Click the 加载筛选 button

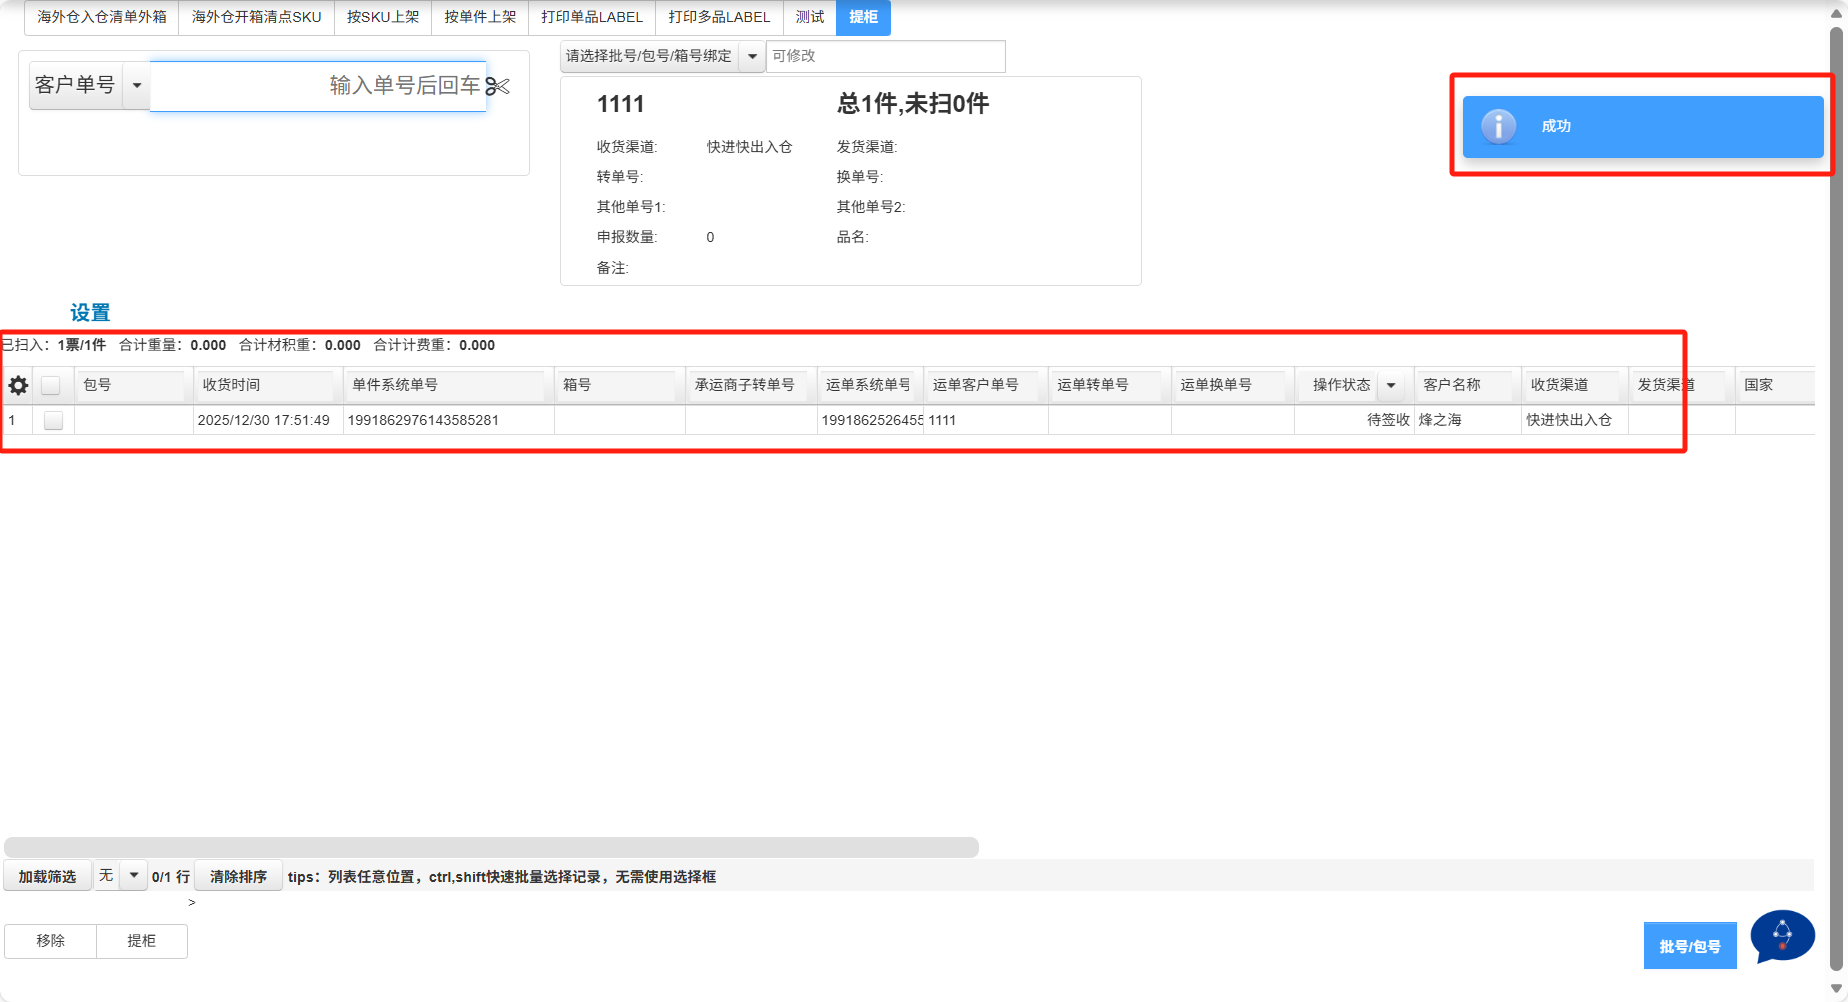[x=47, y=876]
